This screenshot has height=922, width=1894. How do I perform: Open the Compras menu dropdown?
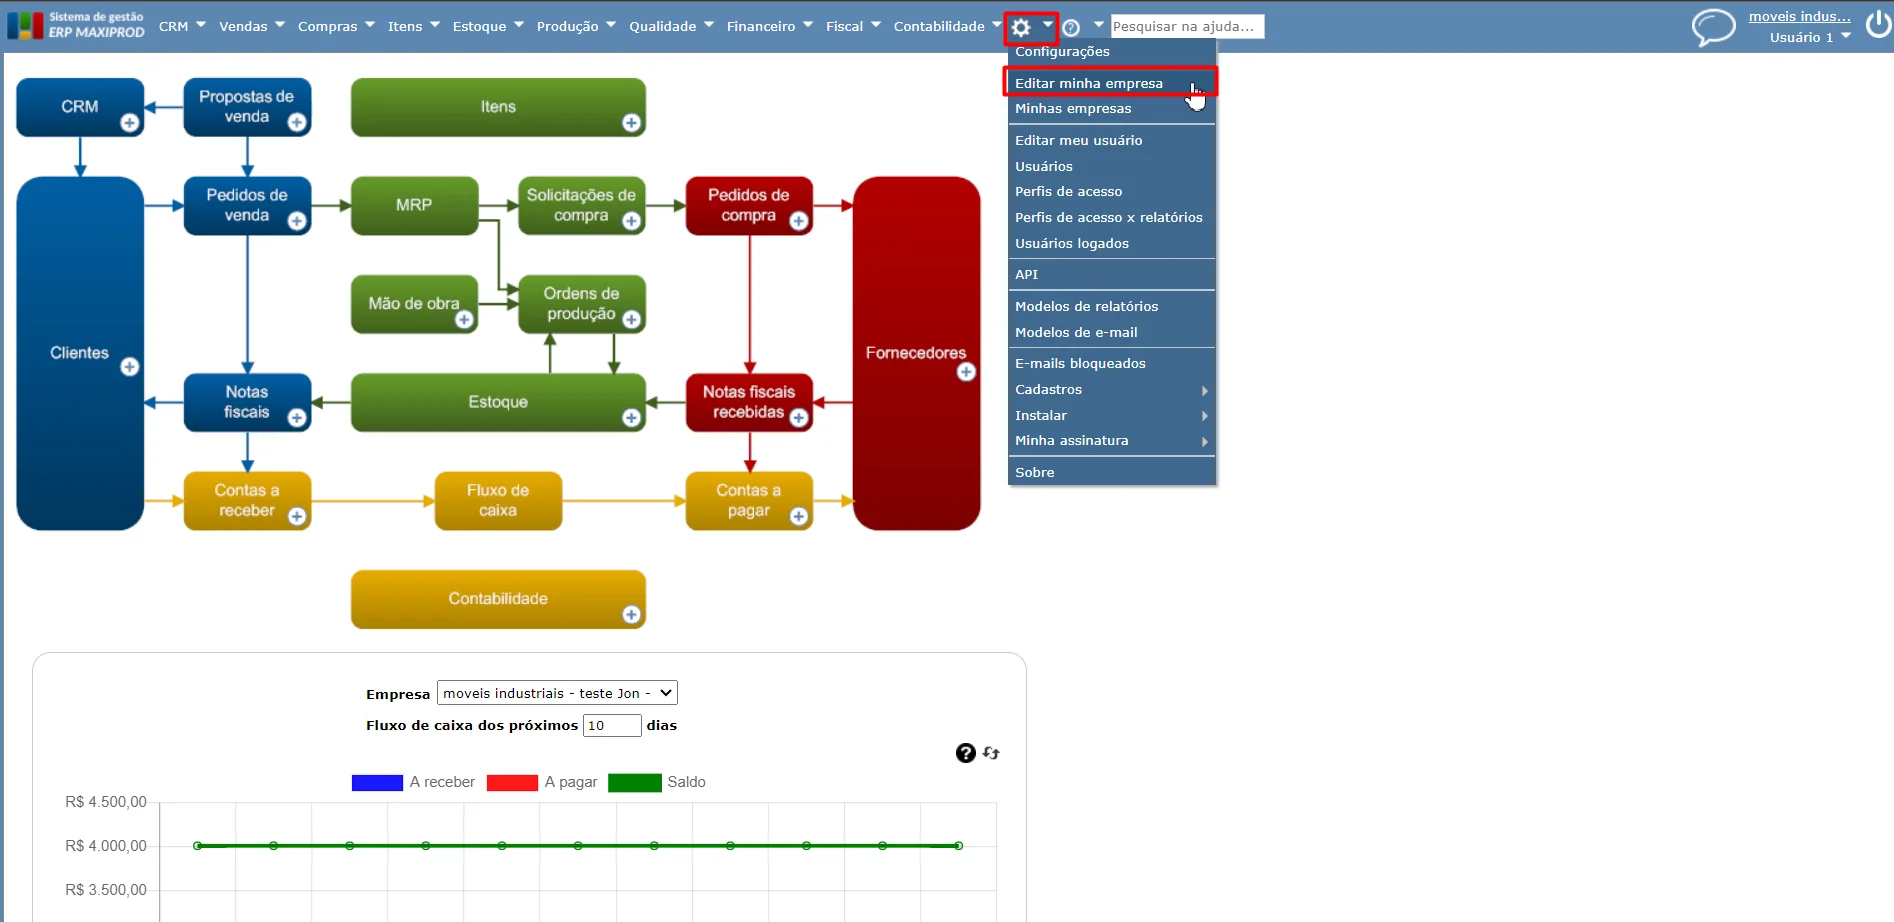click(x=336, y=26)
